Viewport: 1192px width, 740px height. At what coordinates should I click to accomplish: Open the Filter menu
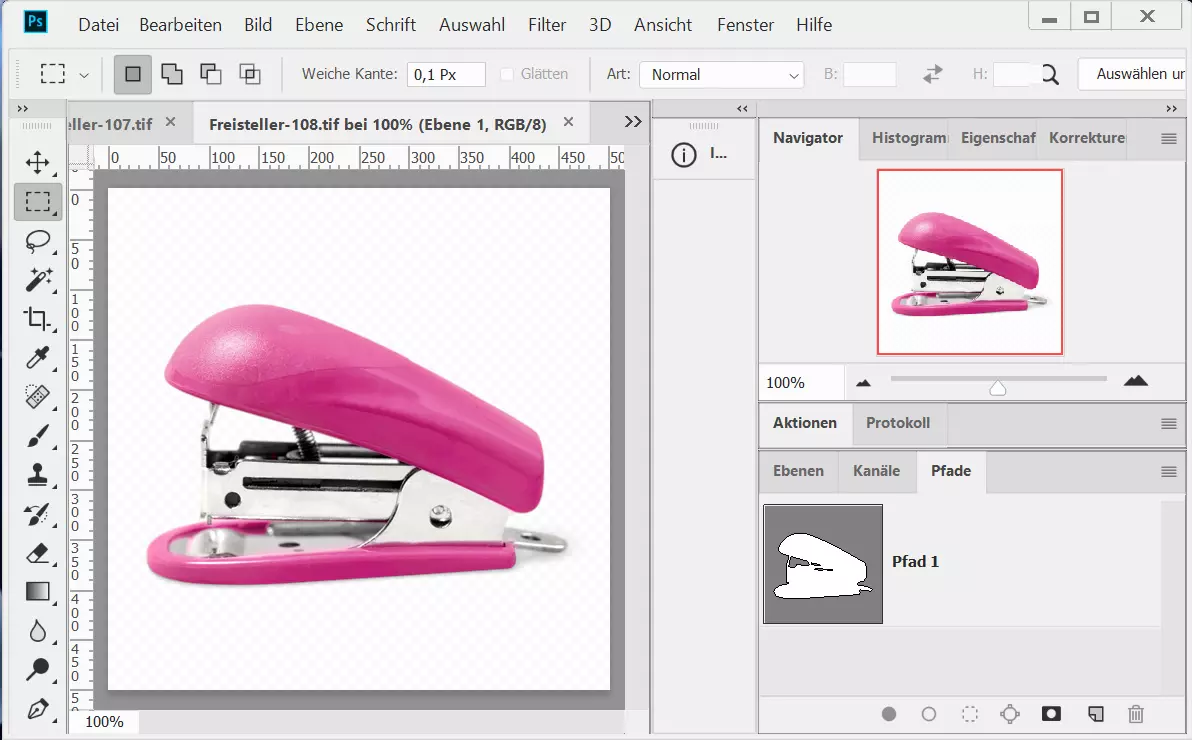pyautogui.click(x=547, y=25)
